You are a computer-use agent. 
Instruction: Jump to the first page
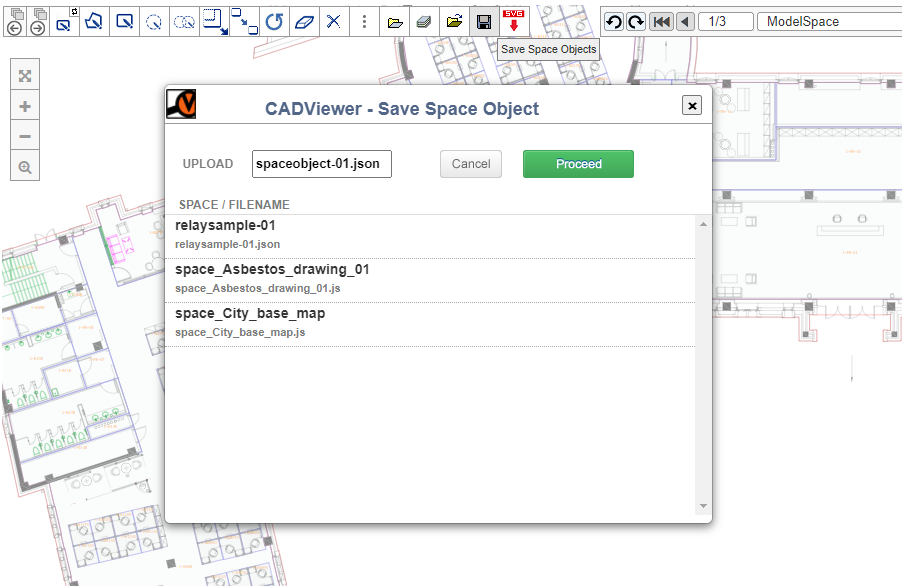pos(662,22)
